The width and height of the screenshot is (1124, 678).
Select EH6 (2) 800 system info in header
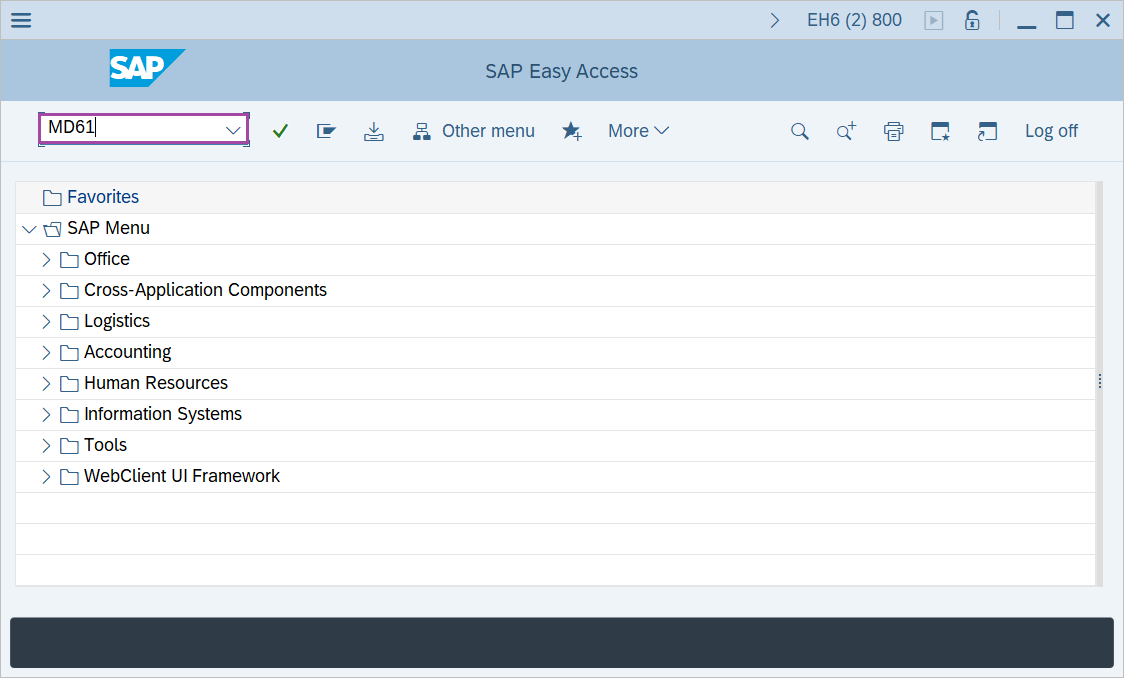(854, 19)
